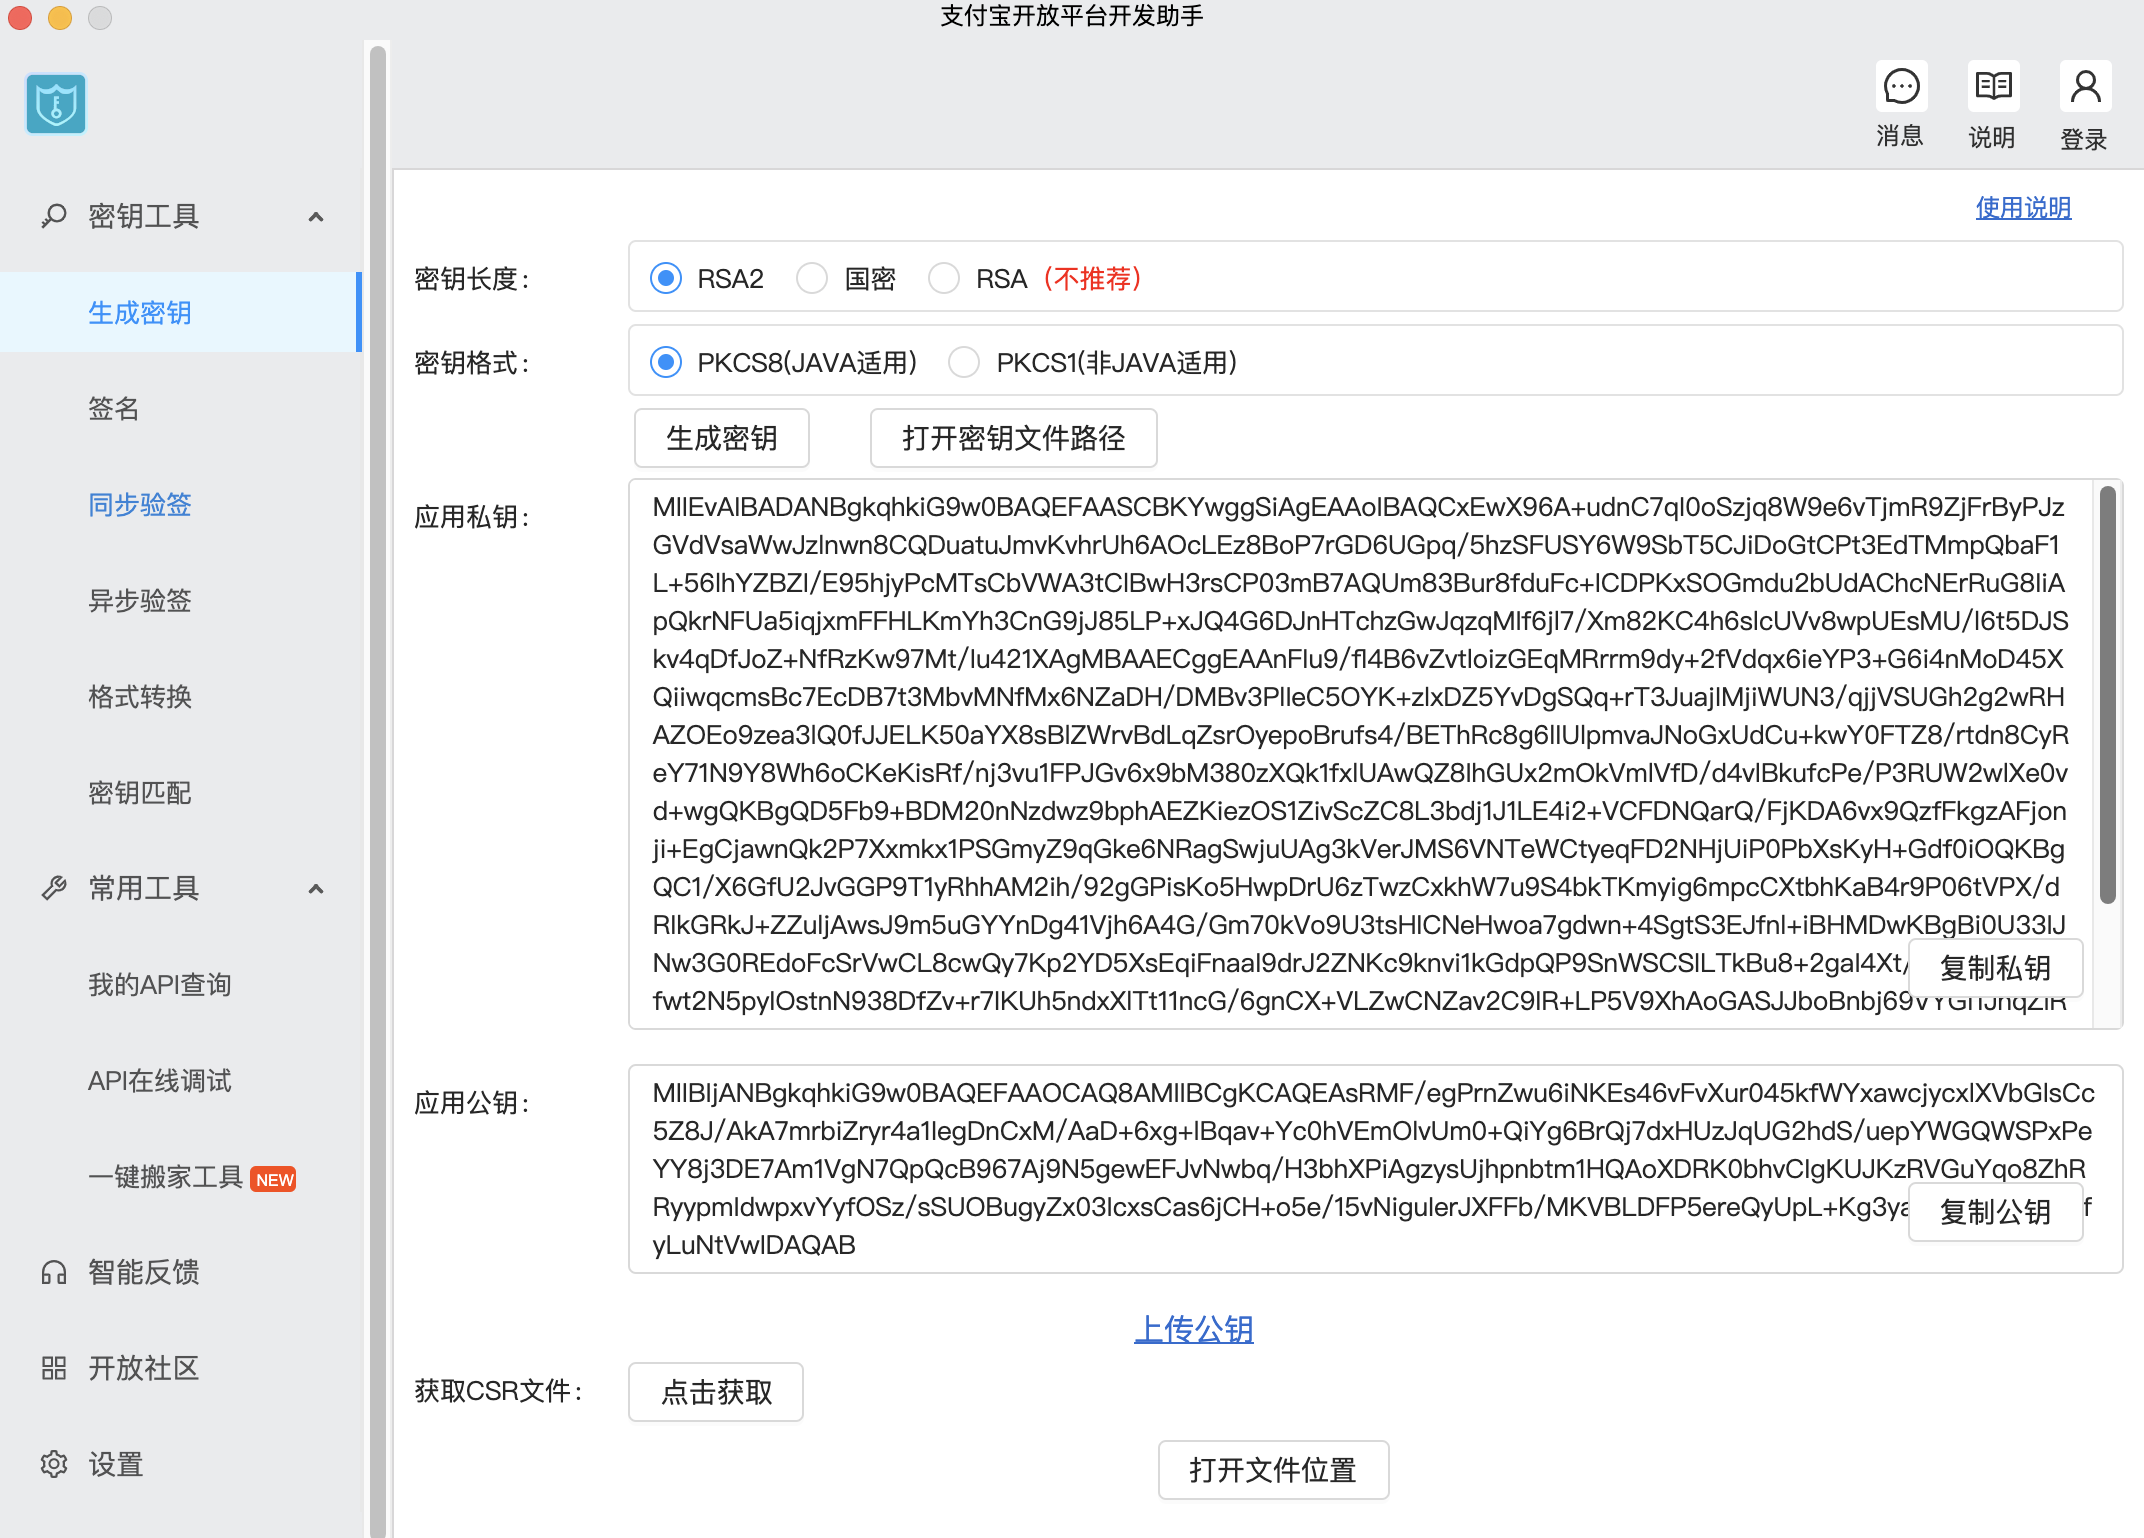The image size is (2144, 1538).
Task: Choose PKCS8(JAVA适用) key format
Action: click(666, 362)
